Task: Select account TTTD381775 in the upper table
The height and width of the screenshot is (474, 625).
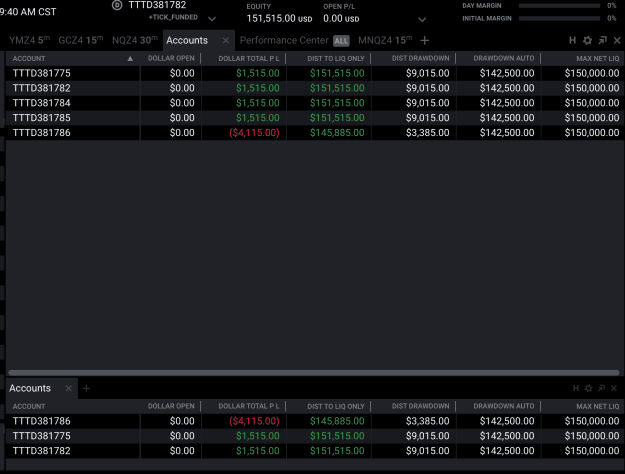Action: coord(41,73)
